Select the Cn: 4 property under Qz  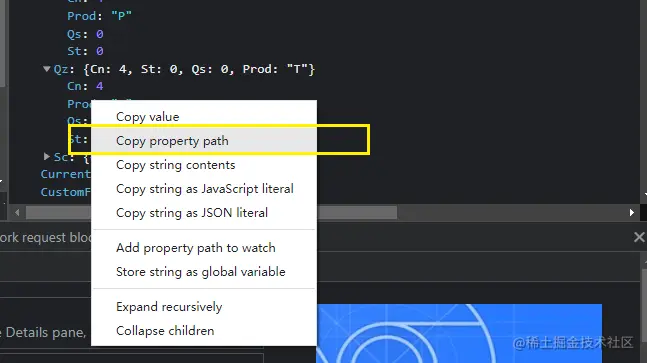(85, 86)
